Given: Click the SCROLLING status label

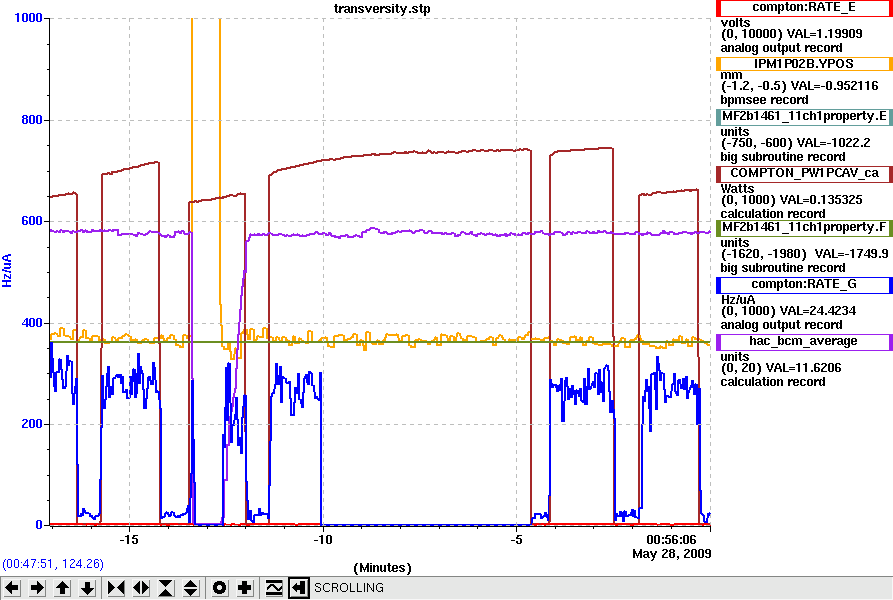Looking at the screenshot, I should (349, 587).
